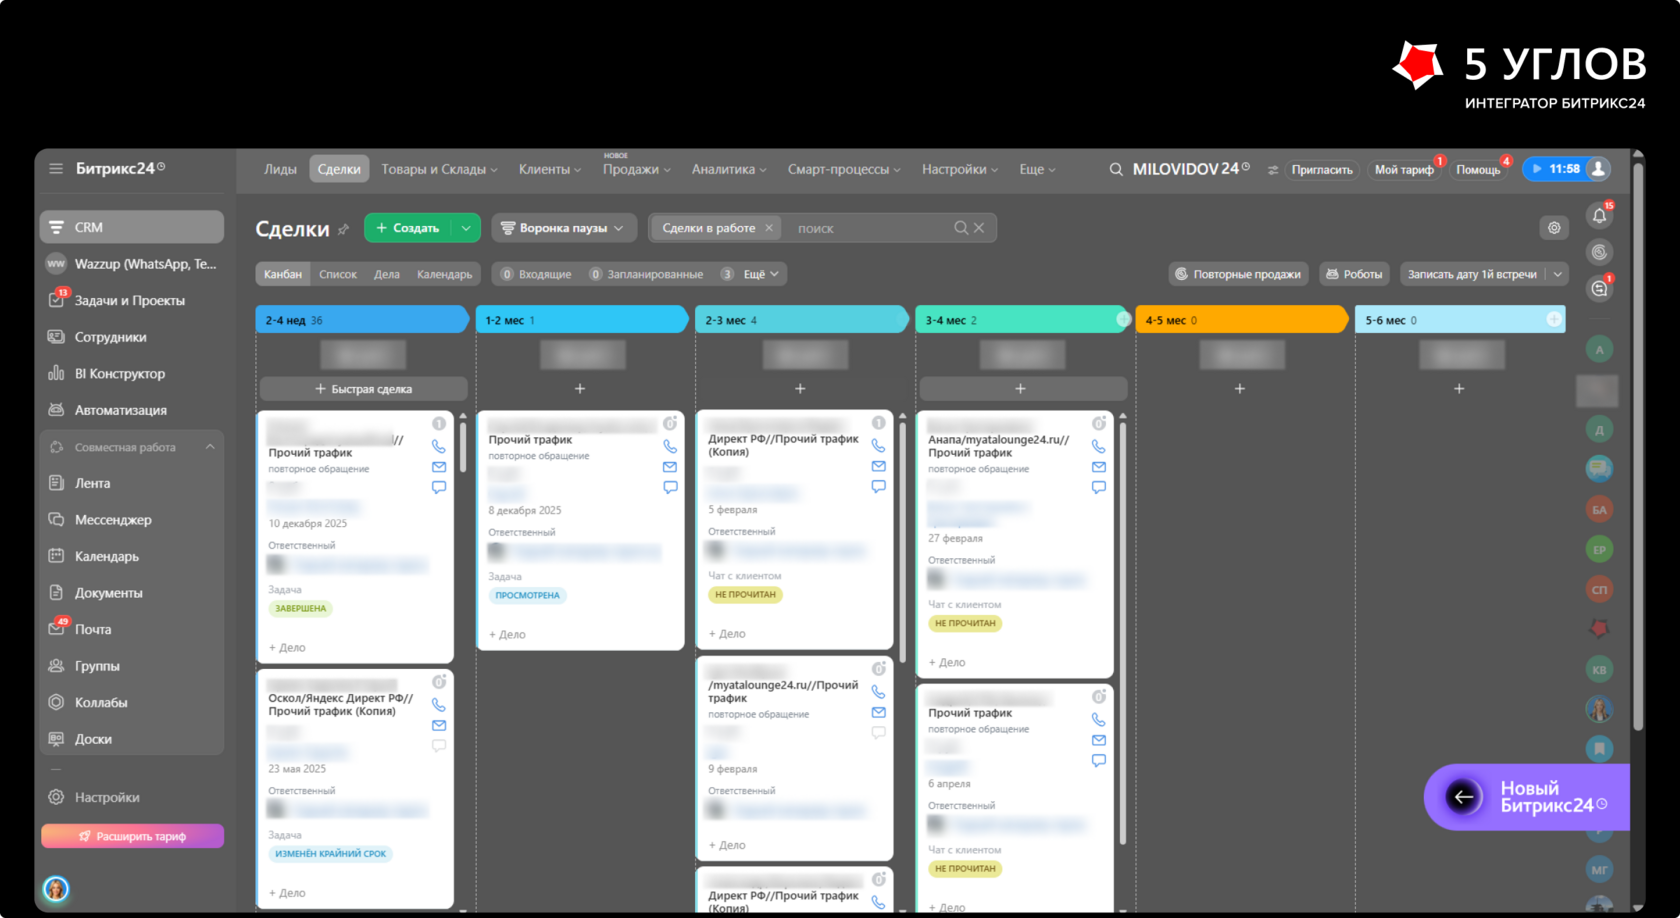Image resolution: width=1680 pixels, height=918 pixels.
Task: Select the 5-6 мес light-blue stage header
Action: pos(1460,320)
